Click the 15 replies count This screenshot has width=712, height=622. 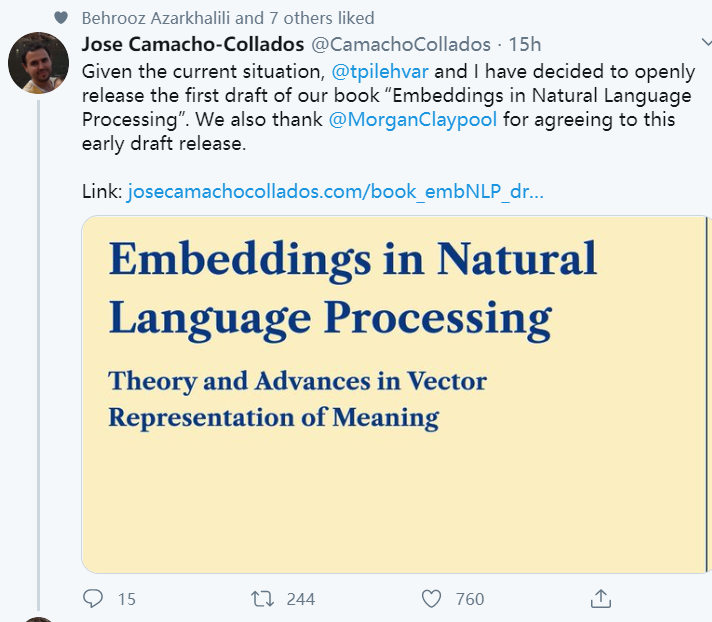126,599
